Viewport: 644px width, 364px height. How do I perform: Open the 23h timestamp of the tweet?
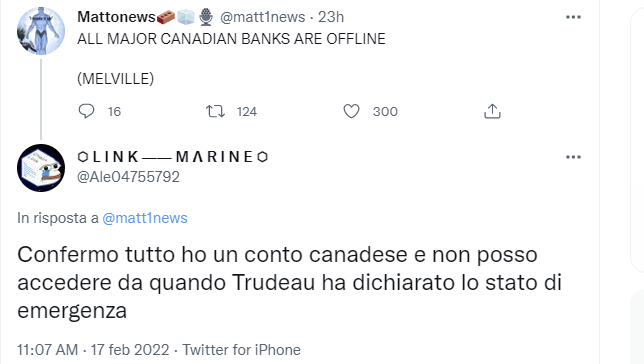[331, 17]
